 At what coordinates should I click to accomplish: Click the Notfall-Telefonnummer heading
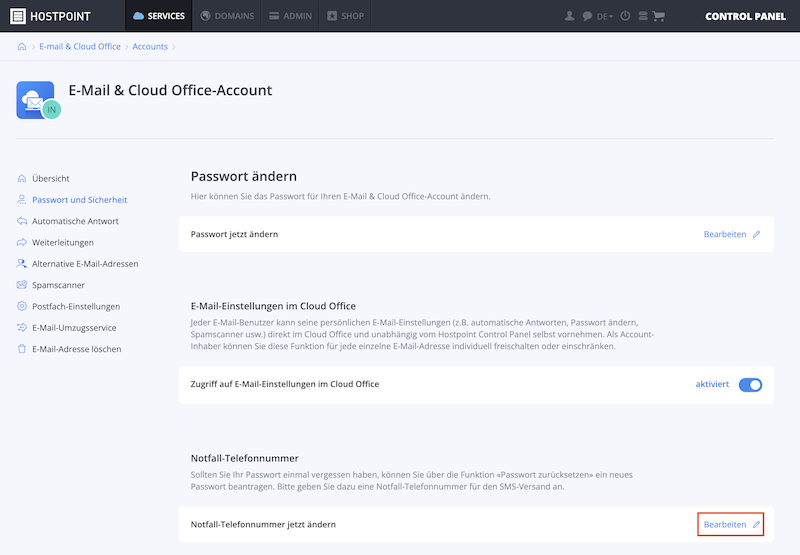[244, 458]
